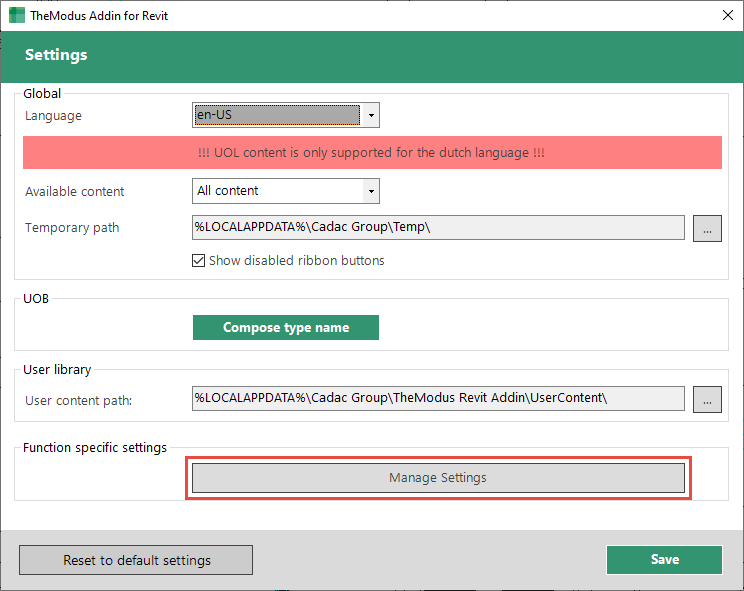Expand the Language dropdown arrow
Image resolution: width=744 pixels, height=591 pixels.
[x=371, y=115]
